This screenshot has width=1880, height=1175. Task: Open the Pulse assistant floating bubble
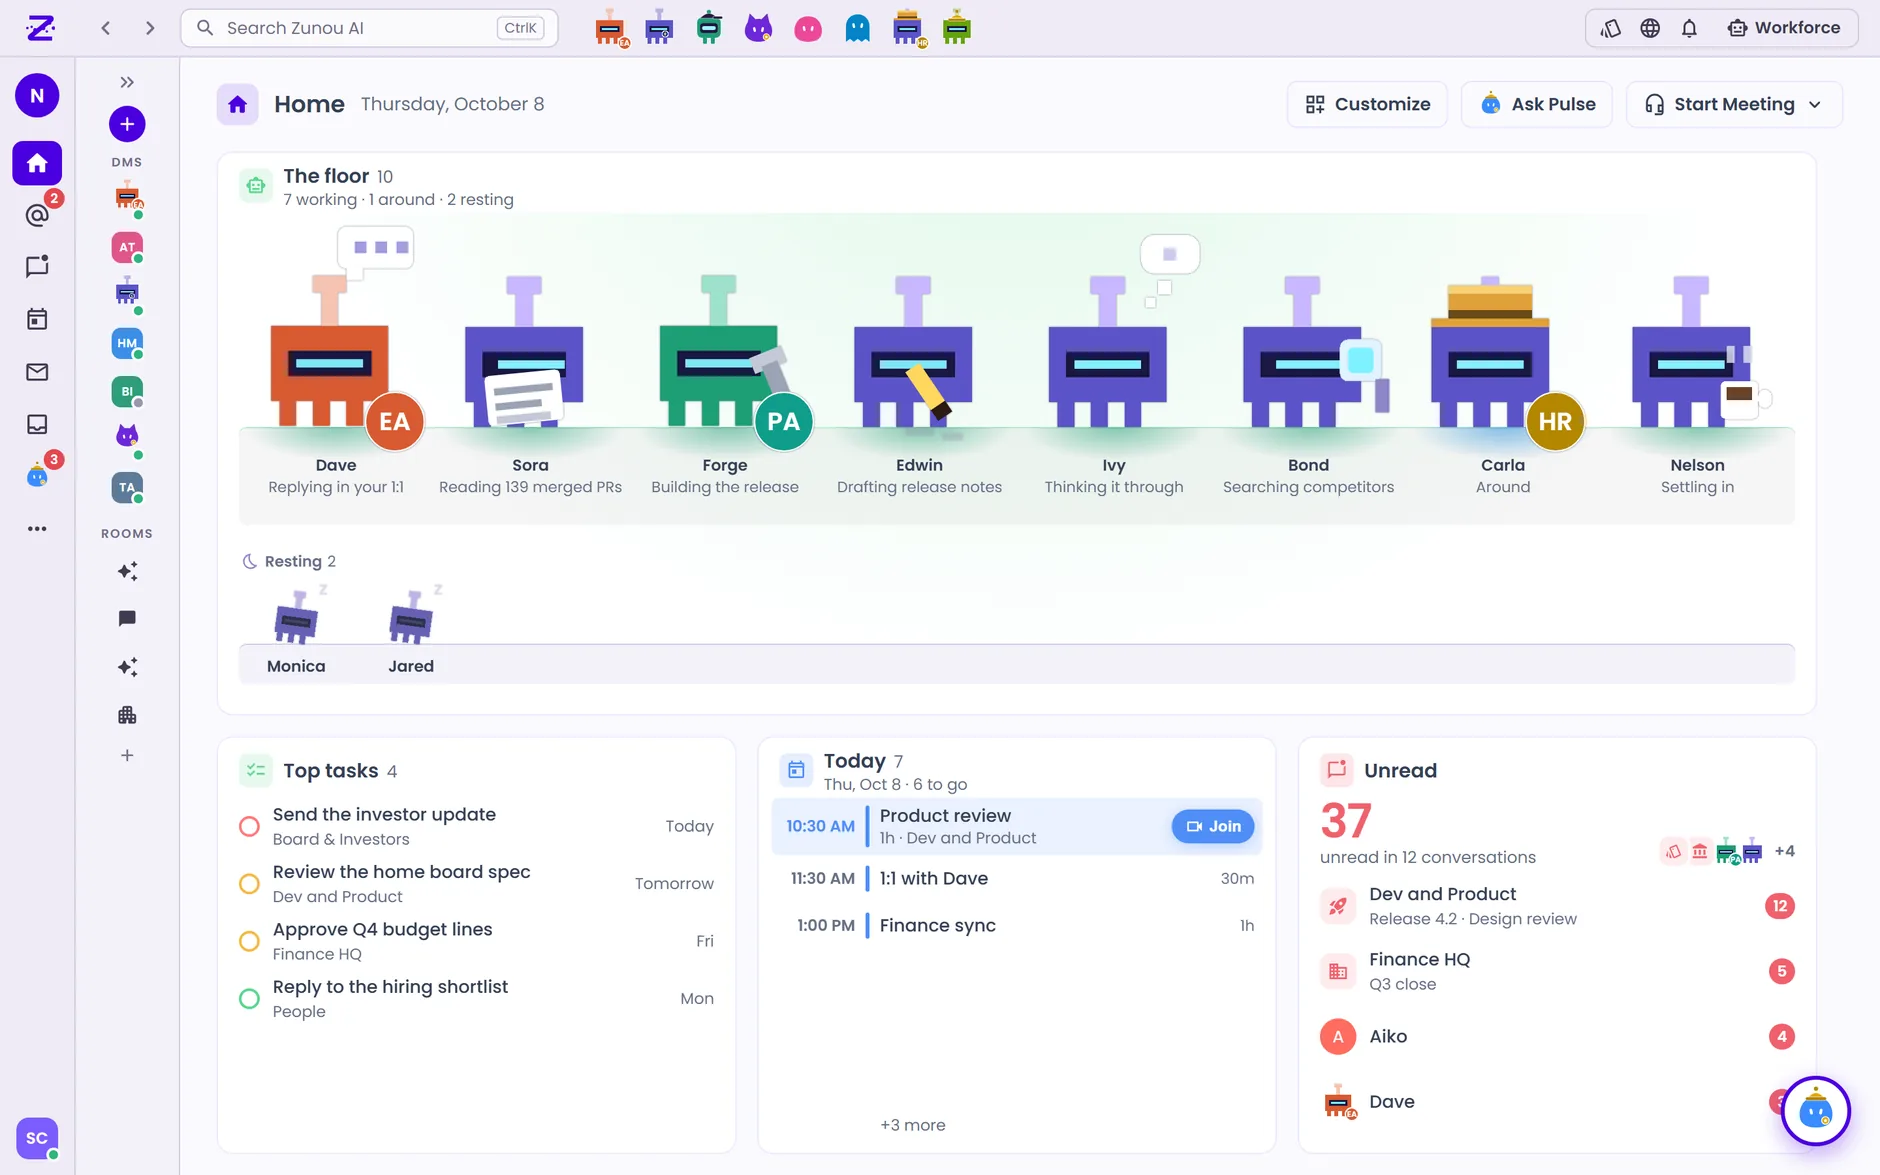(x=1815, y=1111)
